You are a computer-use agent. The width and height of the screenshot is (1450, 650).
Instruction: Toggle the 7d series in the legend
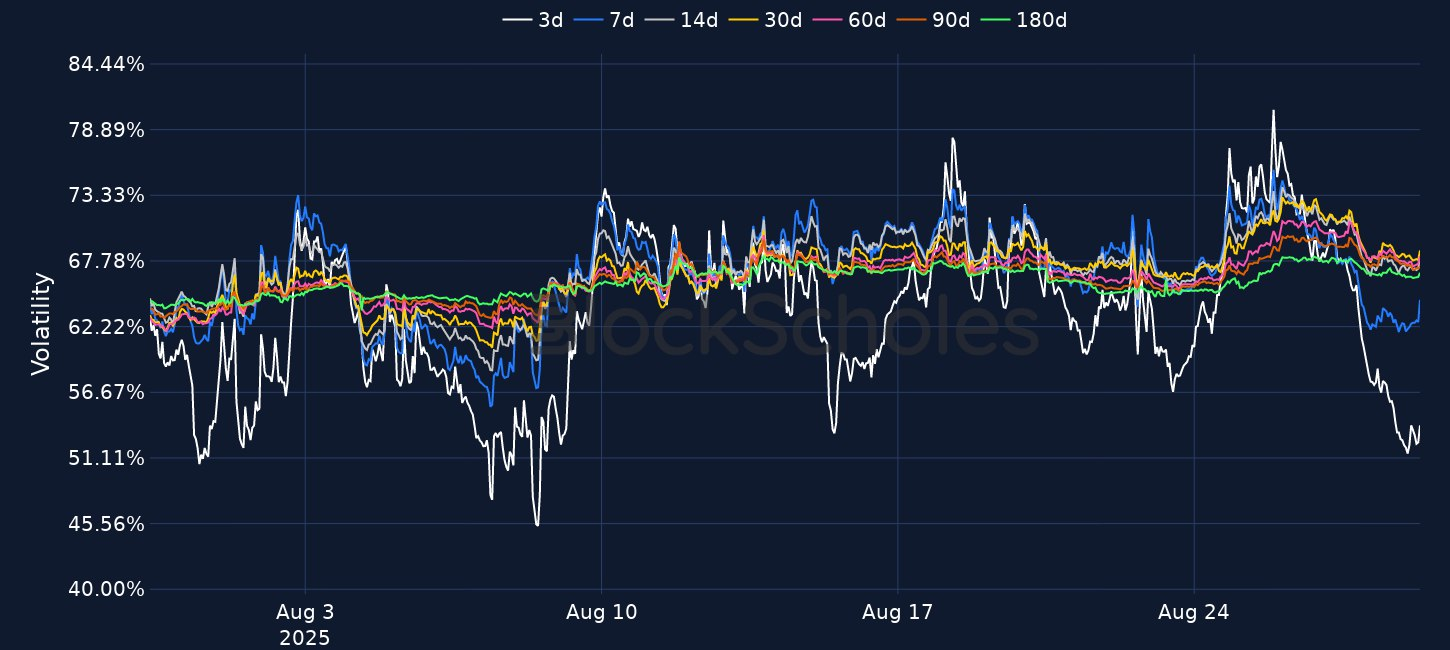tap(604, 19)
